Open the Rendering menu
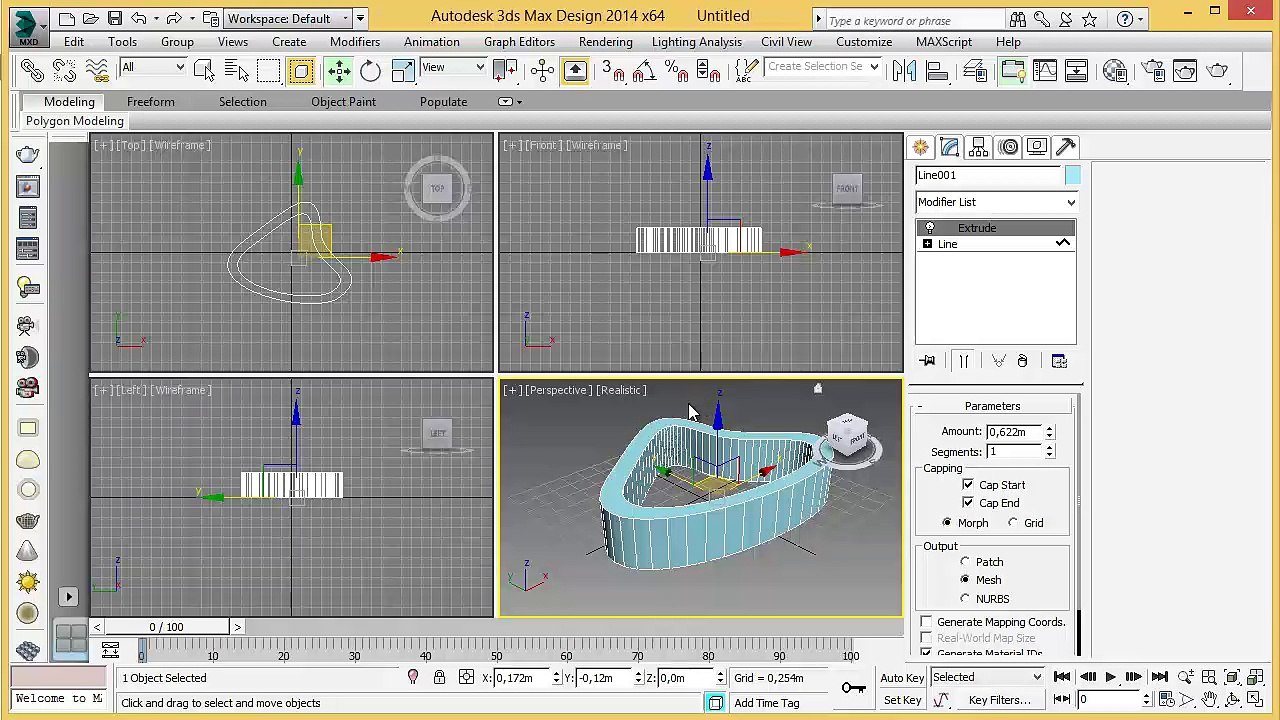This screenshot has width=1280, height=720. [x=605, y=42]
